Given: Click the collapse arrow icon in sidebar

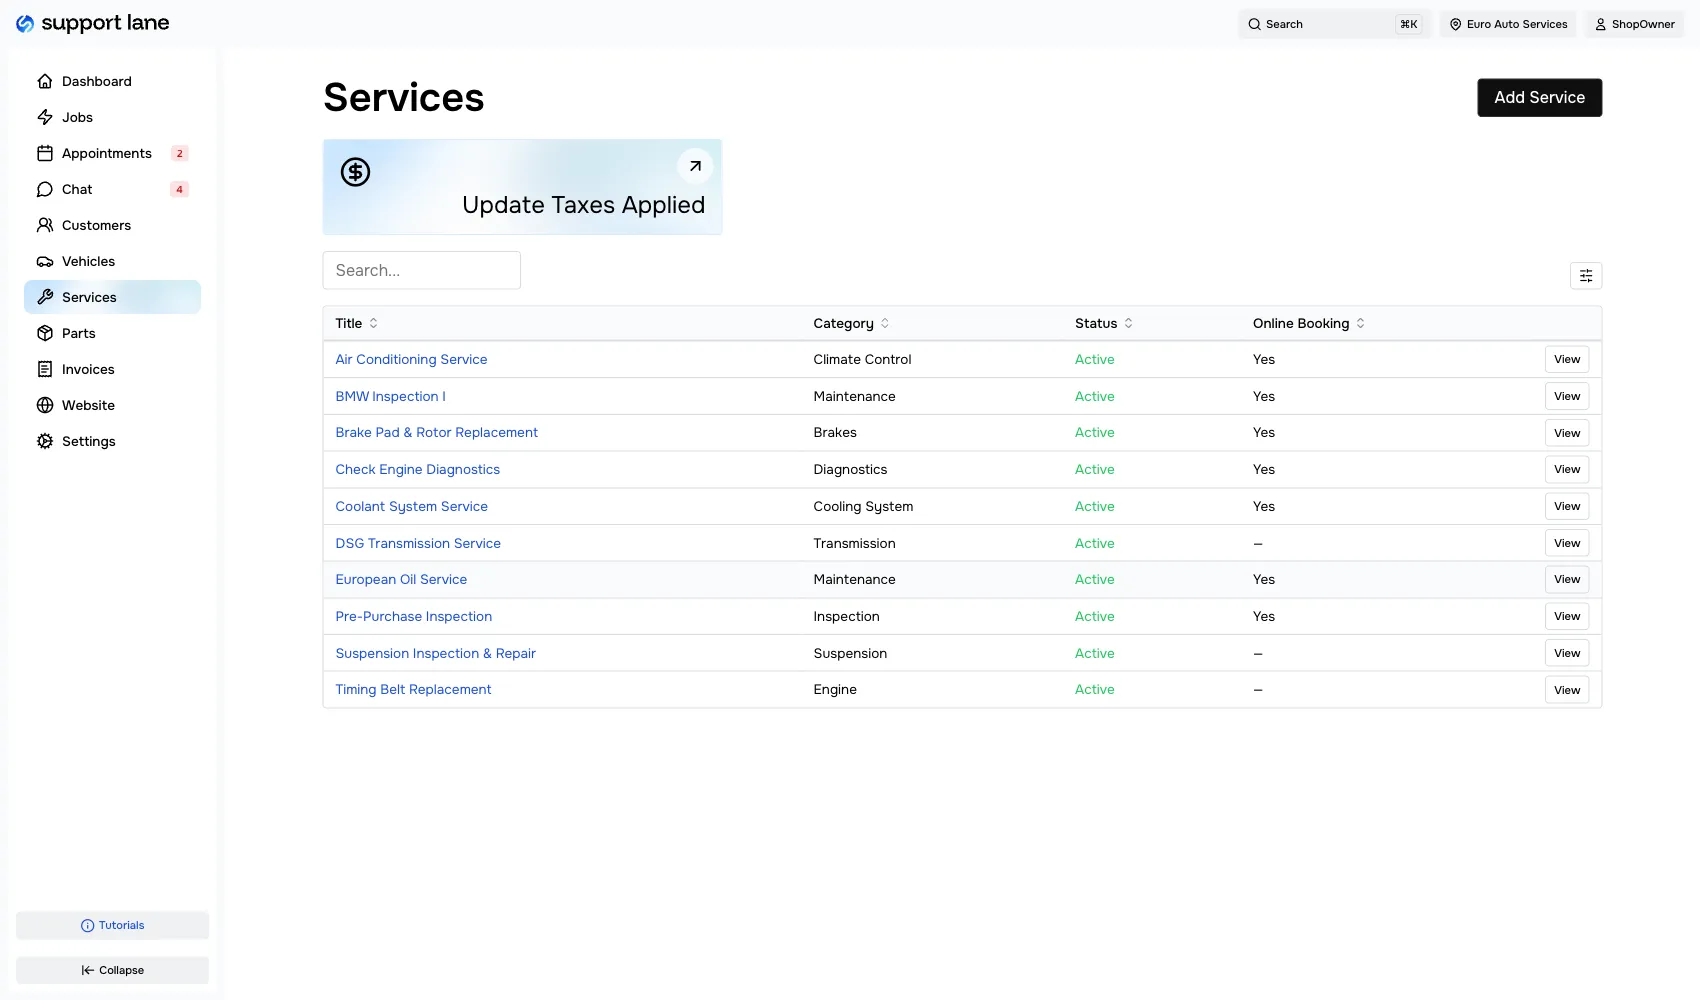Looking at the screenshot, I should pos(88,970).
